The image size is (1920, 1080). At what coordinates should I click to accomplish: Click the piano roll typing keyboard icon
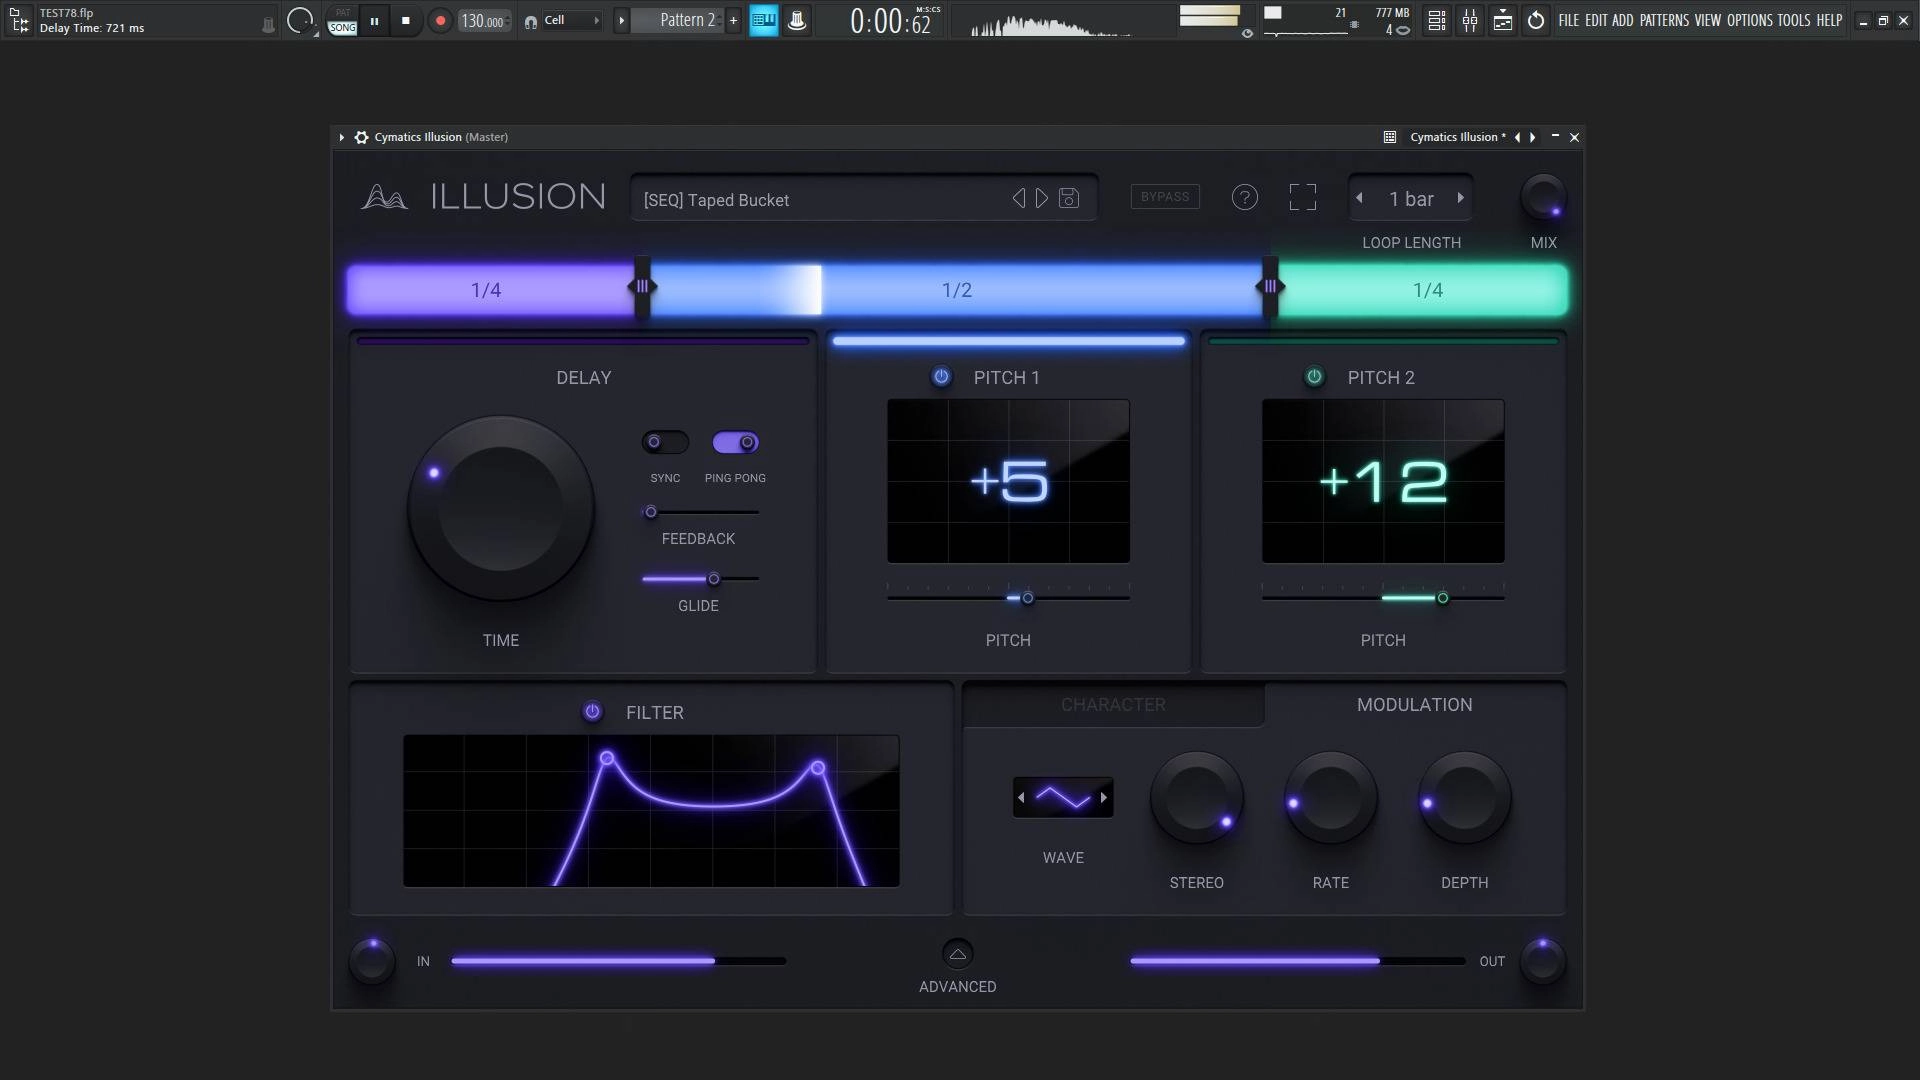point(764,20)
